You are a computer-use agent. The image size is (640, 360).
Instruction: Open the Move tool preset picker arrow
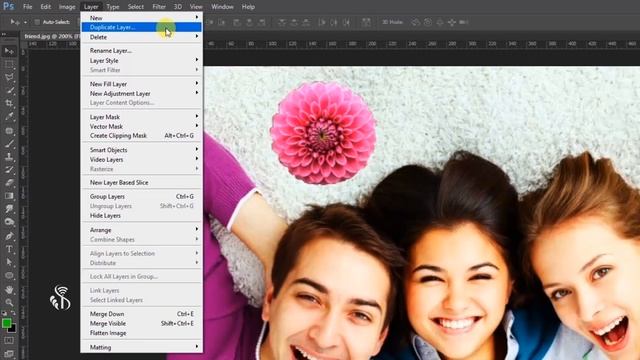pyautogui.click(x=25, y=22)
